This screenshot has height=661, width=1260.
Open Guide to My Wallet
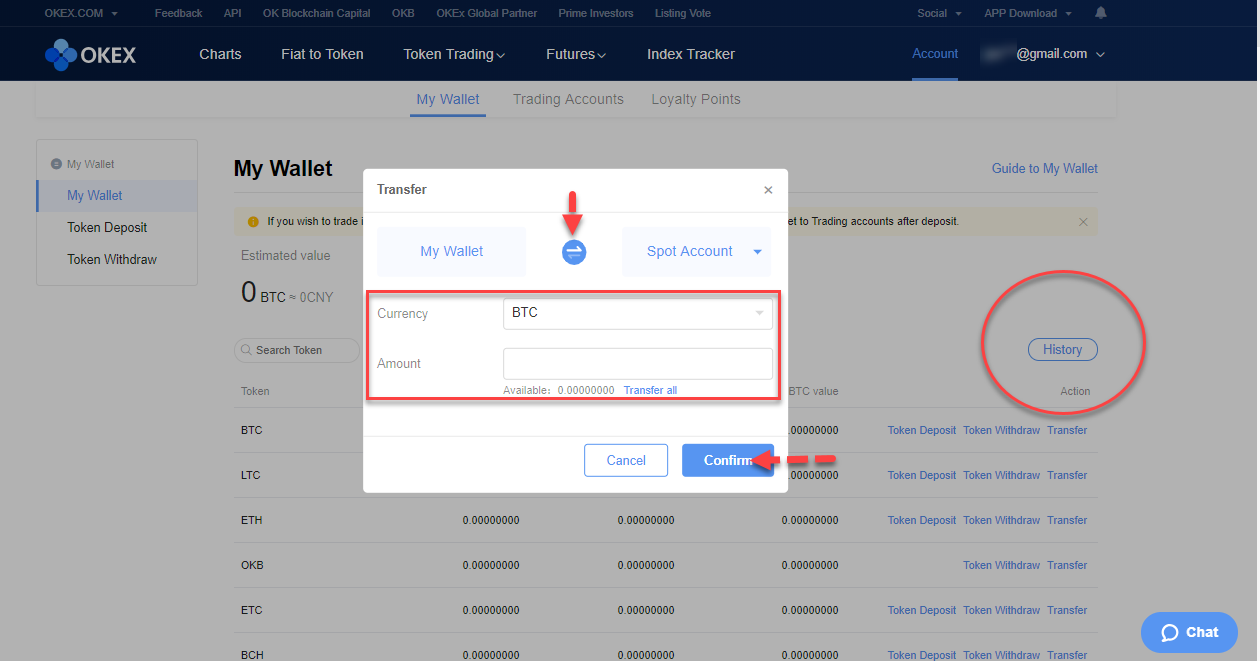pyautogui.click(x=1045, y=168)
